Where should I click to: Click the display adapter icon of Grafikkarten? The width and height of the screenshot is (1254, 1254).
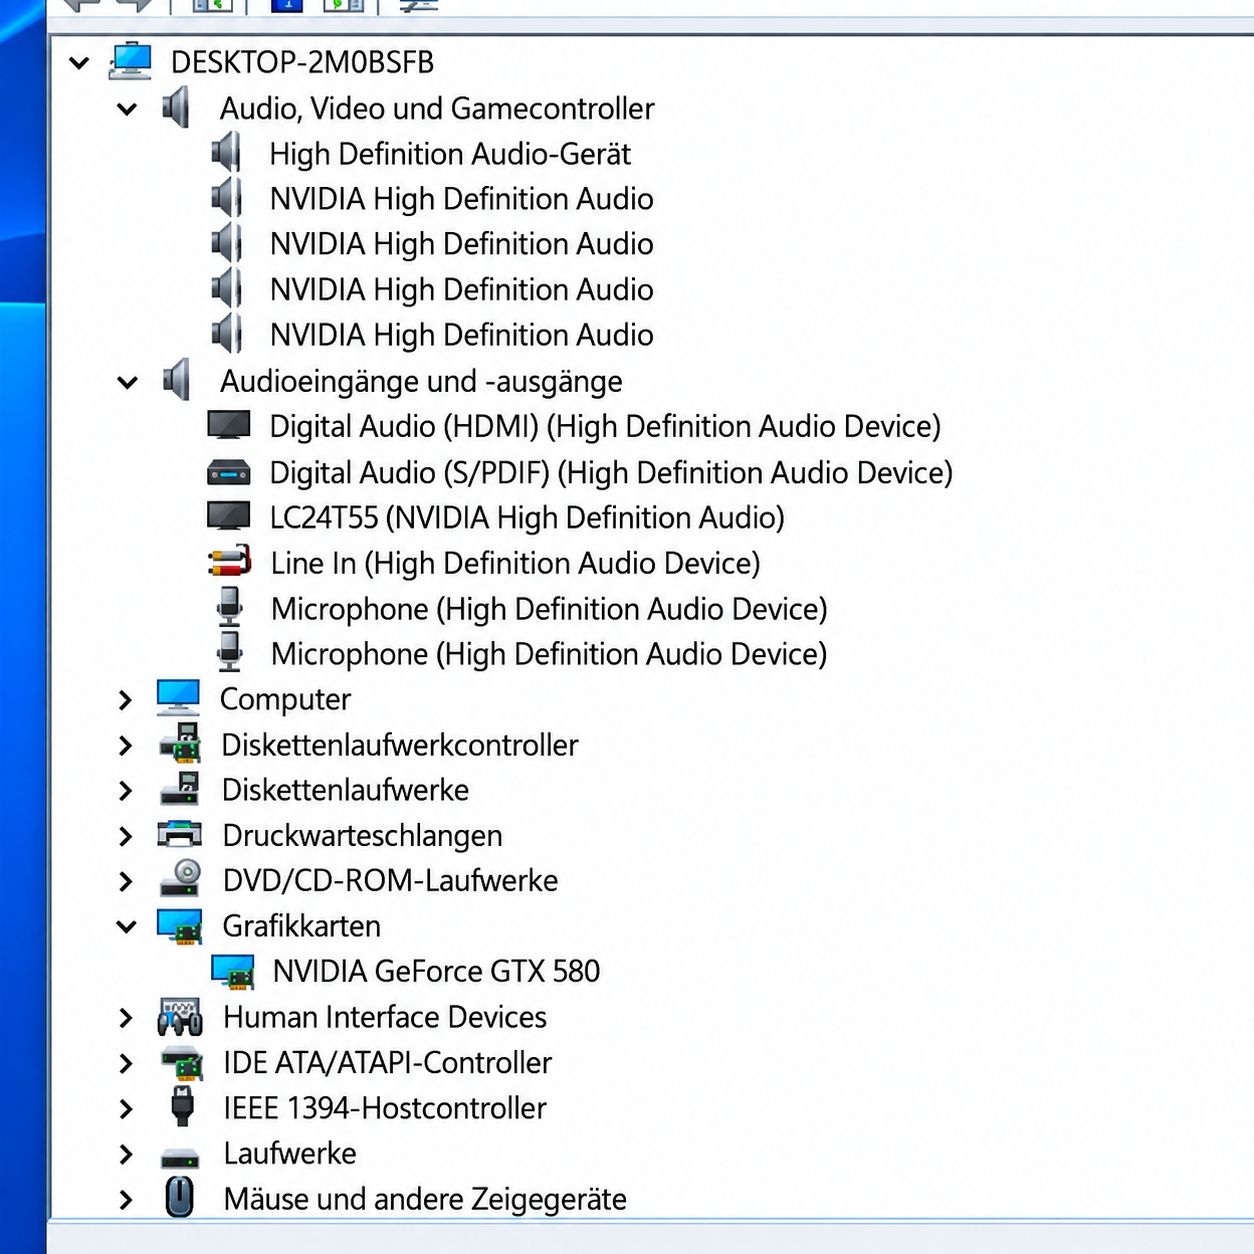(x=180, y=926)
